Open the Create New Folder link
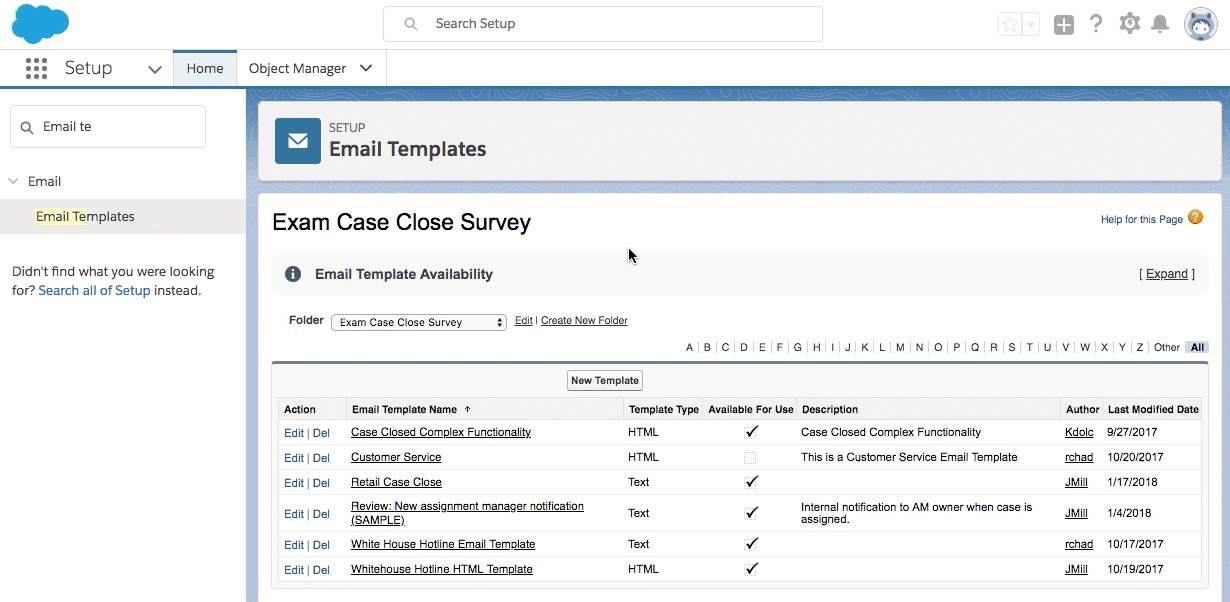This screenshot has width=1230, height=602. point(584,320)
